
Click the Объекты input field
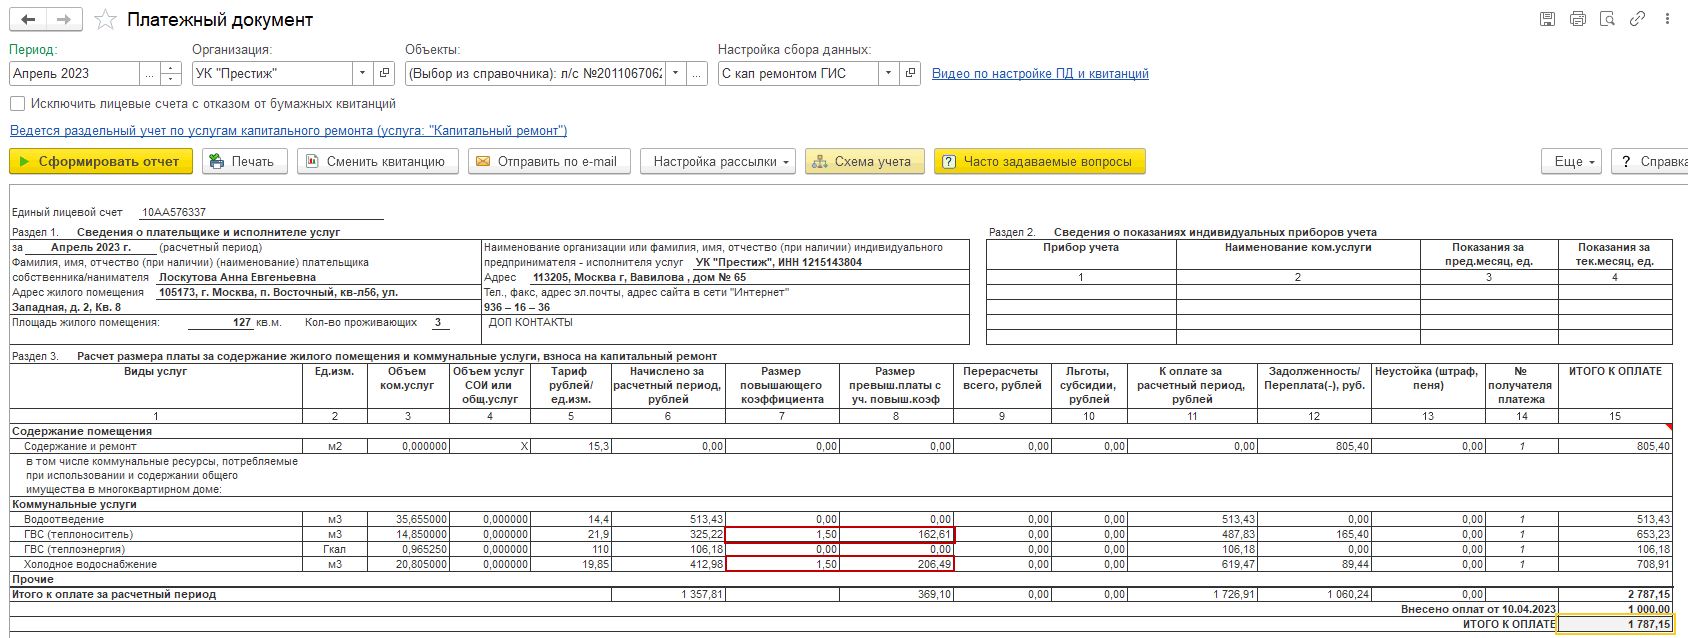click(x=536, y=73)
